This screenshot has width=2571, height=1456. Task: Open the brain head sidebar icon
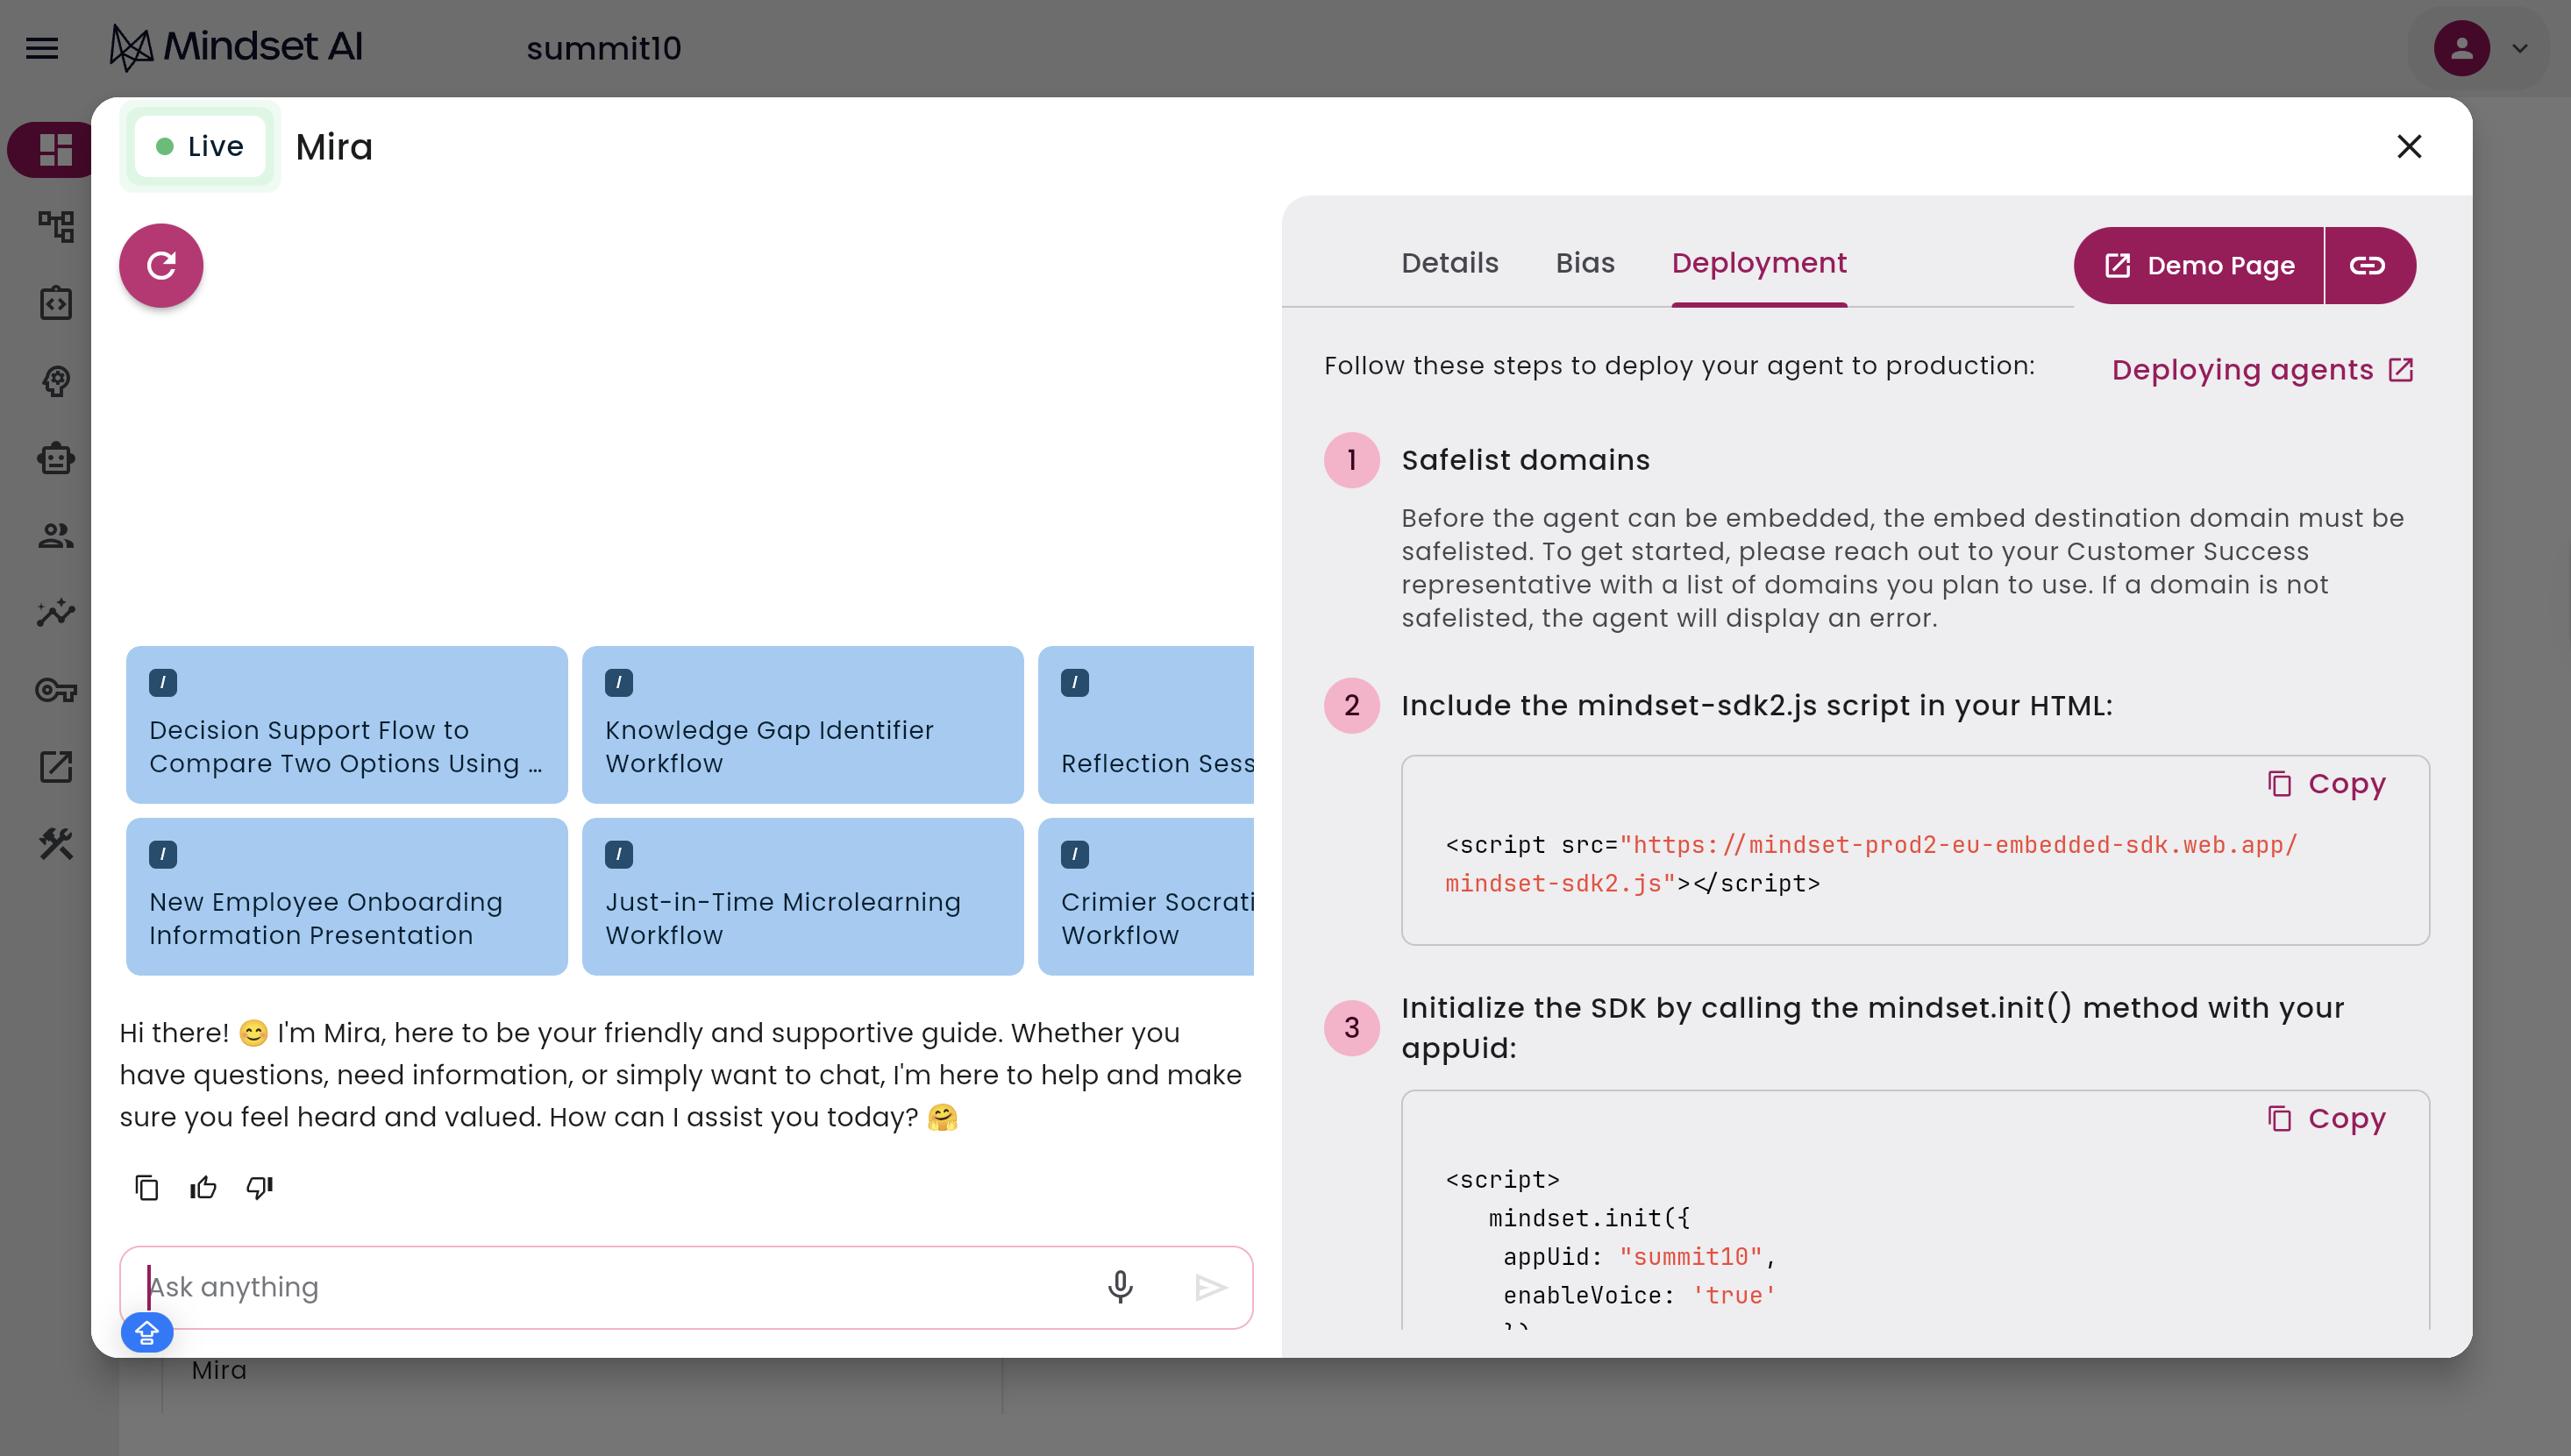(x=56, y=381)
